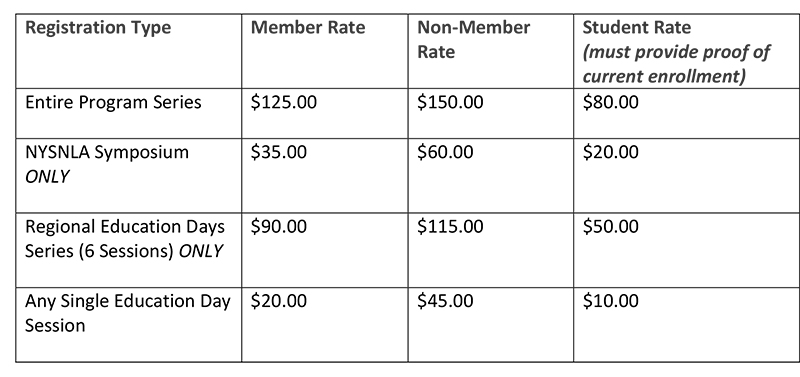800x377 pixels.
Task: Click the $45.00 non-member price
Action: pyautogui.click(x=445, y=301)
